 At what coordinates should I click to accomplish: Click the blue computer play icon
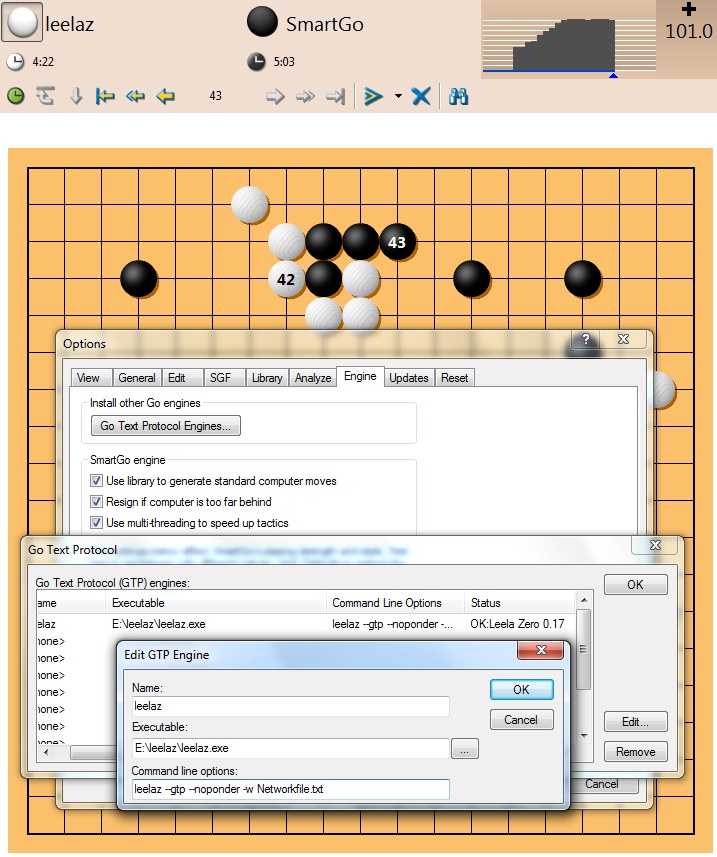(373, 96)
